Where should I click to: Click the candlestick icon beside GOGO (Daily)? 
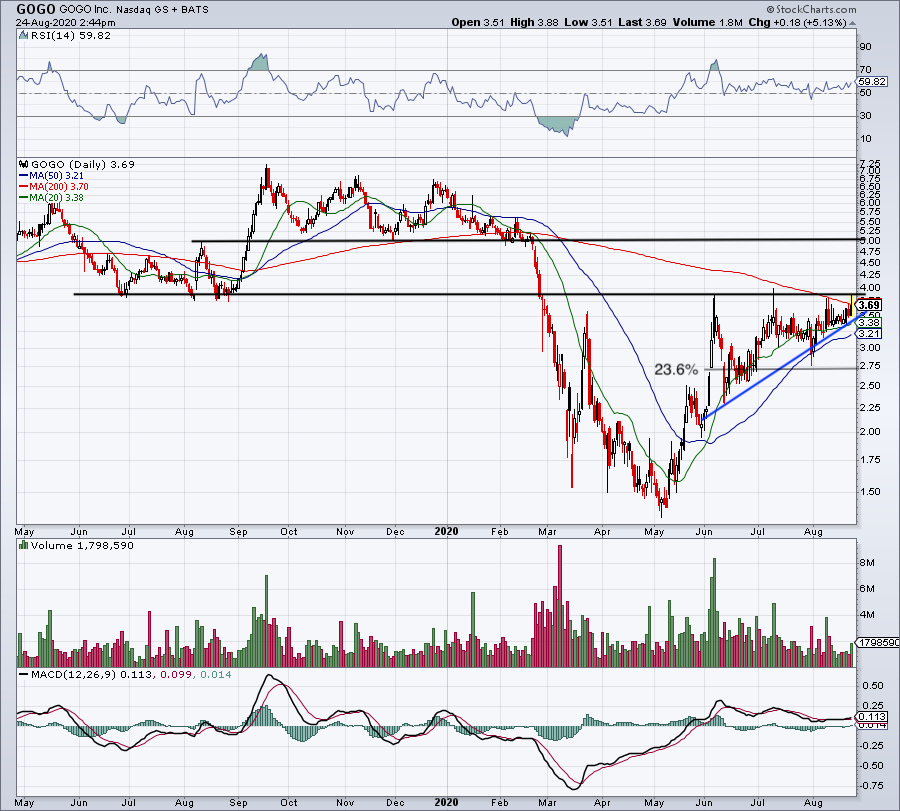(x=24, y=164)
